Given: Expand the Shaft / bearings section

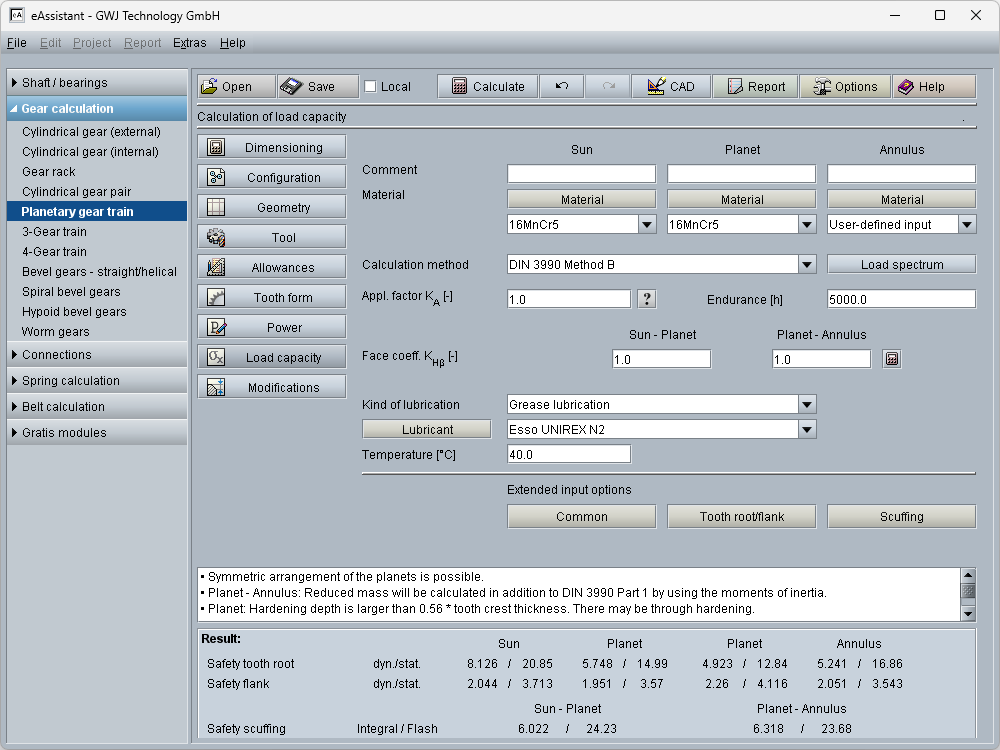Looking at the screenshot, I should [97, 83].
